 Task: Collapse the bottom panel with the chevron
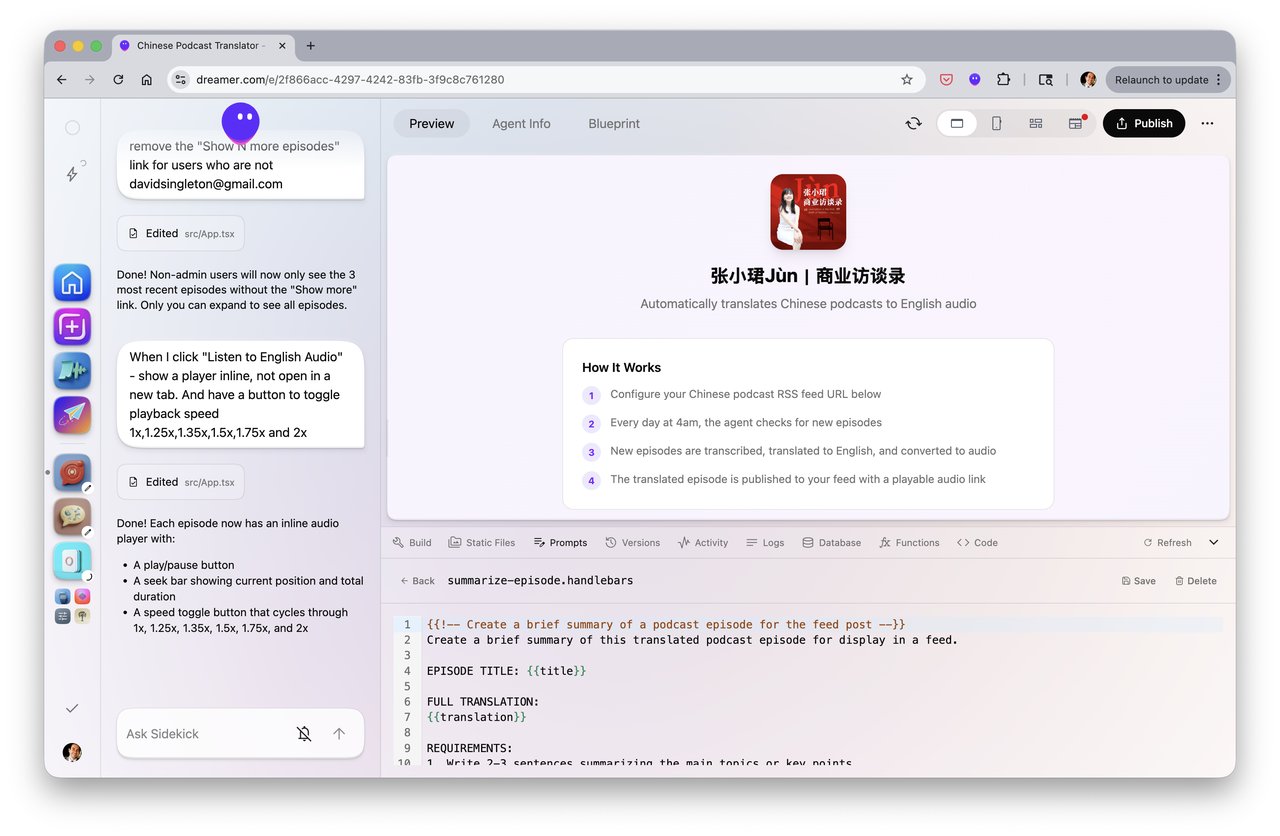1213,542
